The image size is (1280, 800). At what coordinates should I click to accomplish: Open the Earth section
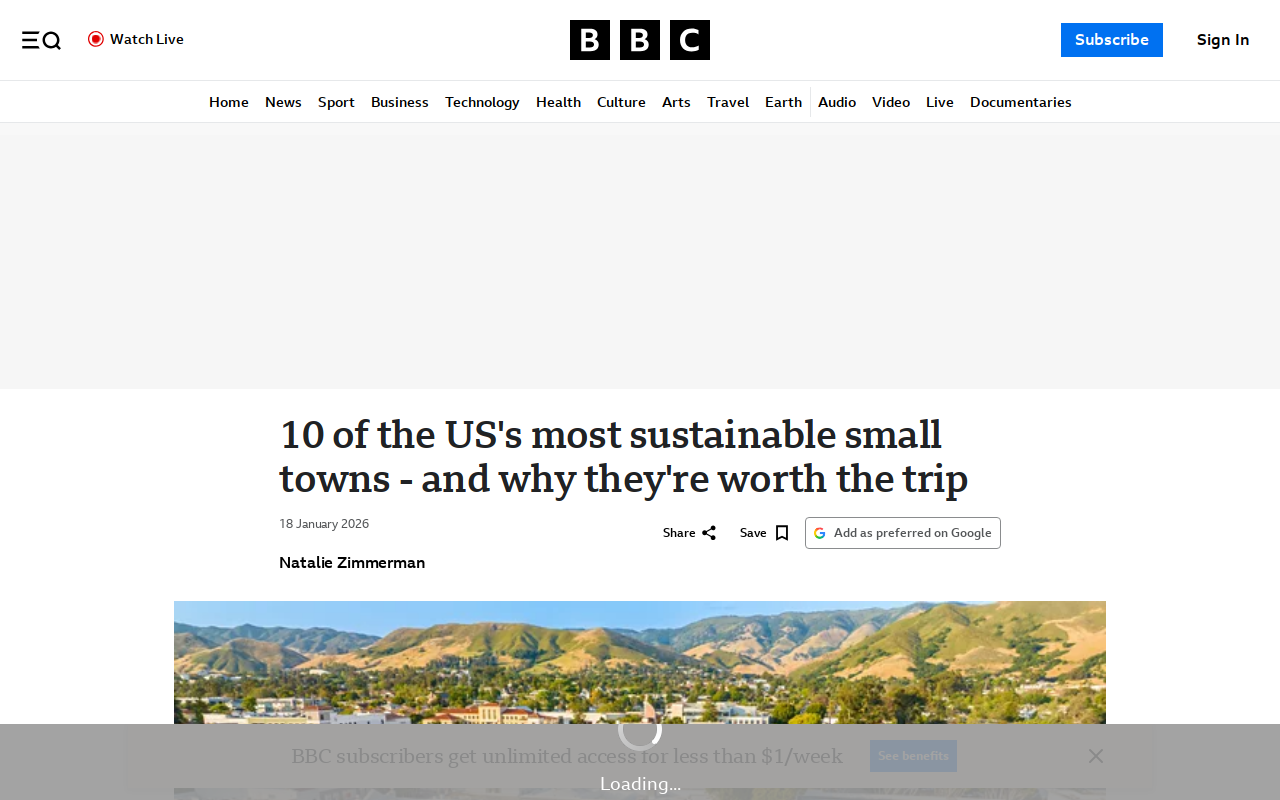pos(783,102)
